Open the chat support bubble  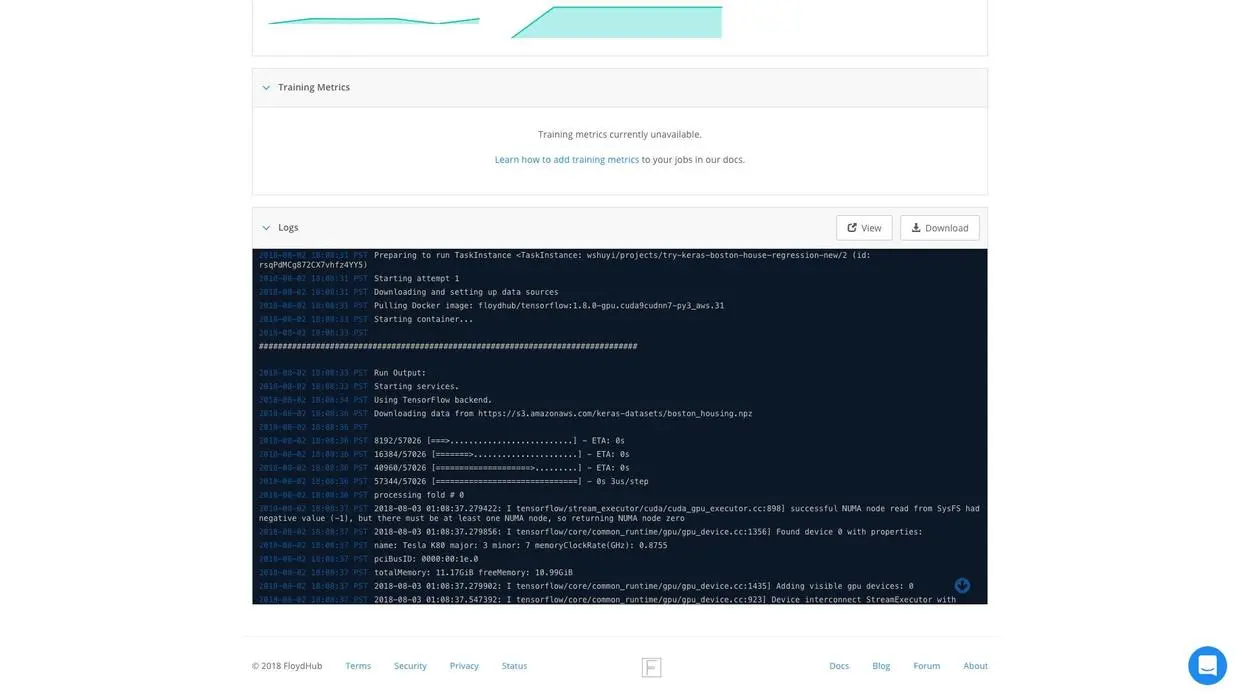1207,665
